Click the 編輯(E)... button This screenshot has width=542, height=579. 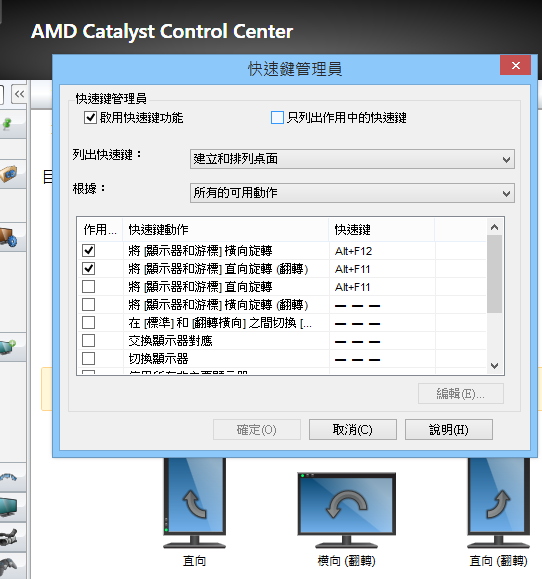point(460,394)
